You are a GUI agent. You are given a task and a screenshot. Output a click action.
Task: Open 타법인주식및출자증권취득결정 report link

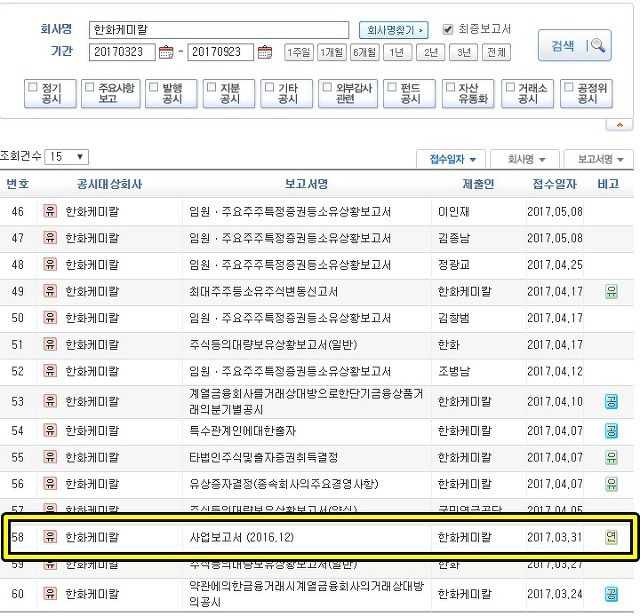[x=264, y=457]
